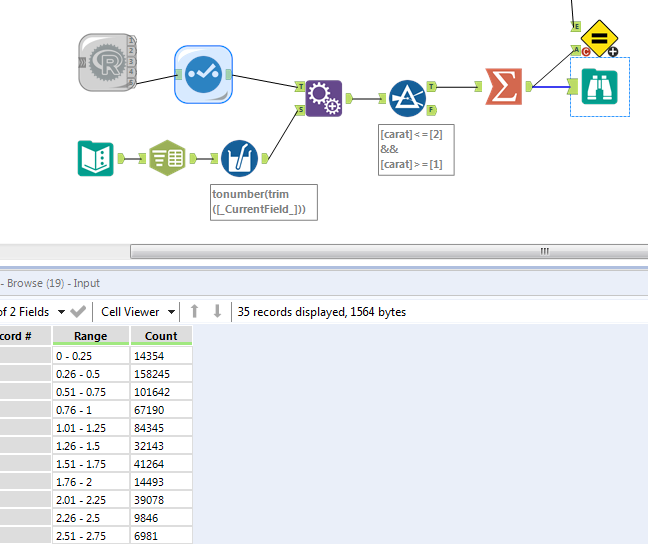
Task: Click the Dynamic Rename S input anchor
Action: pos(300,110)
